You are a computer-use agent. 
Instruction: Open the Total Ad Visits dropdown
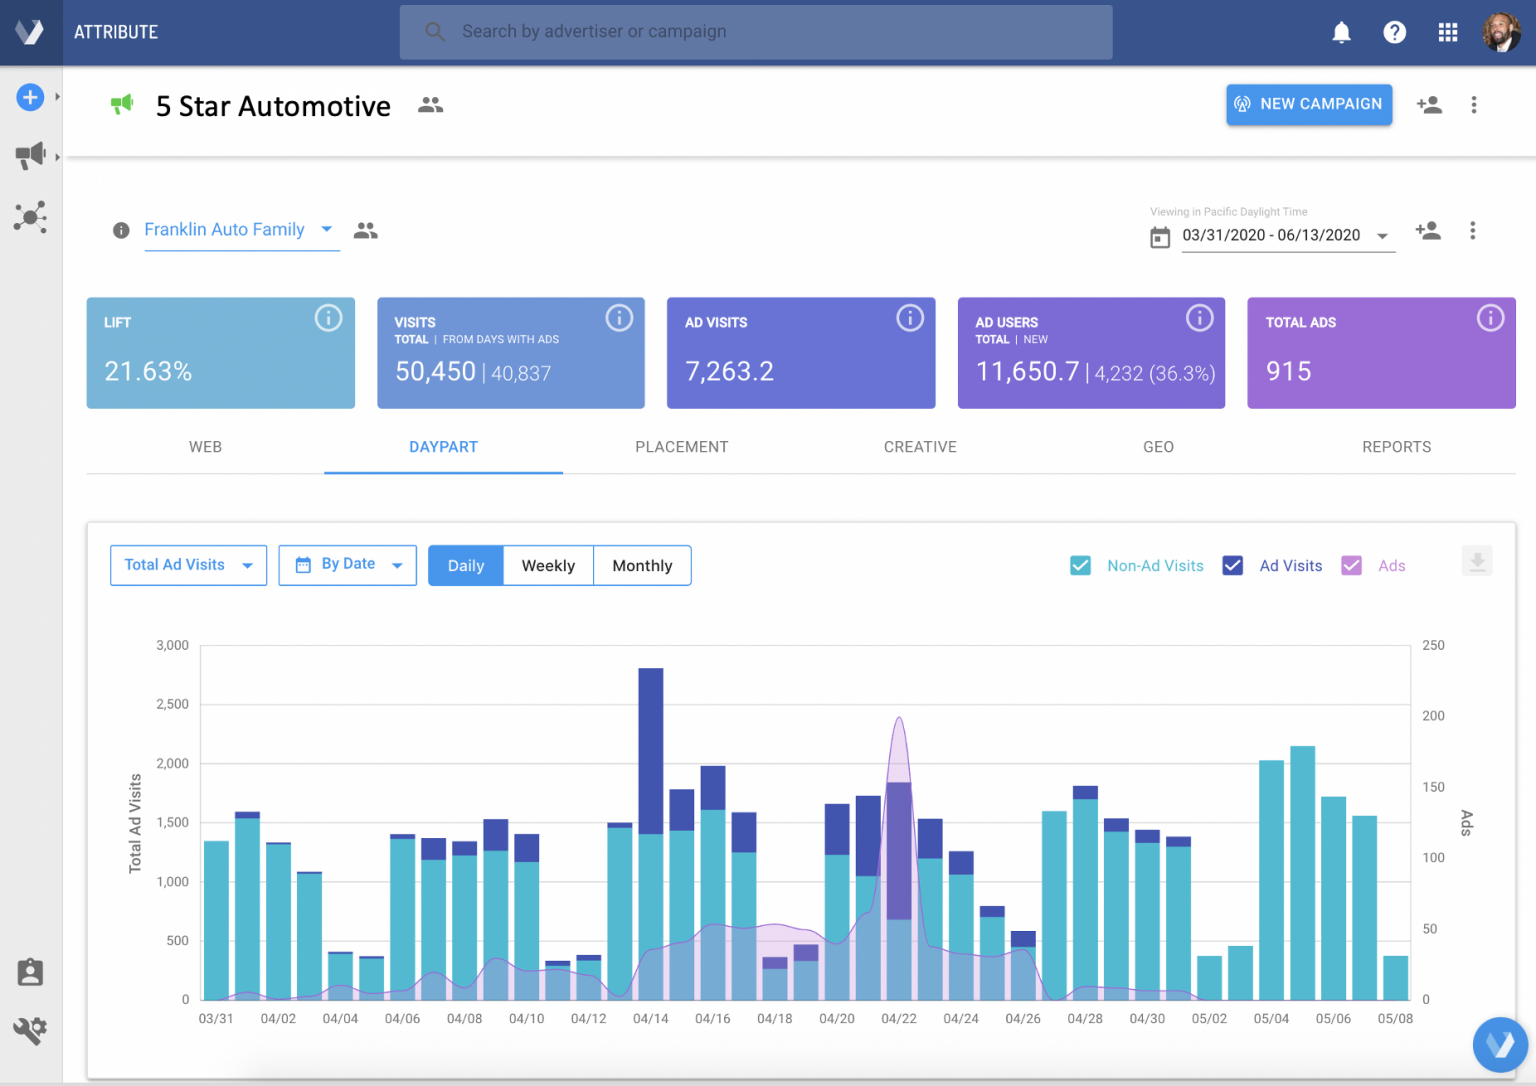tap(188, 565)
